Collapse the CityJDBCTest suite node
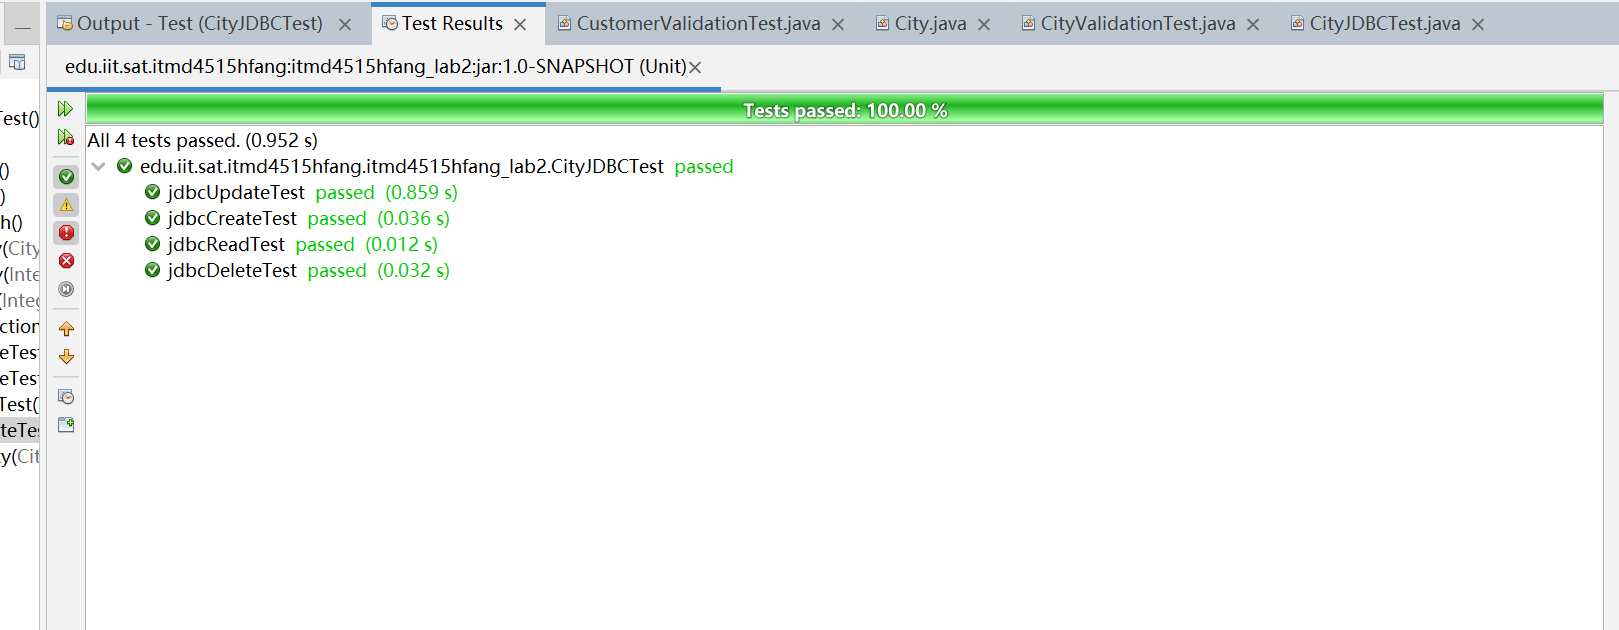Viewport: 1619px width, 630px height. 98,167
